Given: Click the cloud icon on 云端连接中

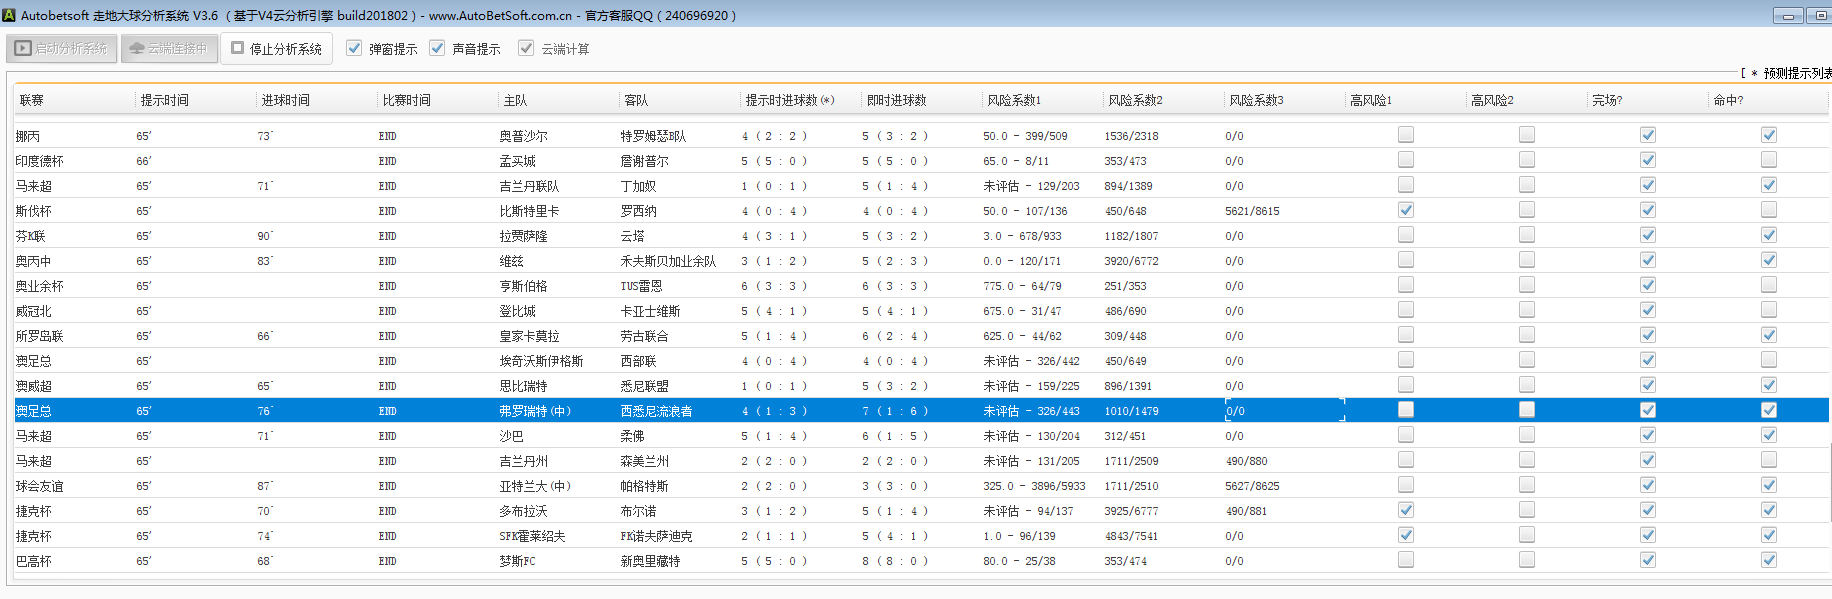Looking at the screenshot, I should coord(137,48).
